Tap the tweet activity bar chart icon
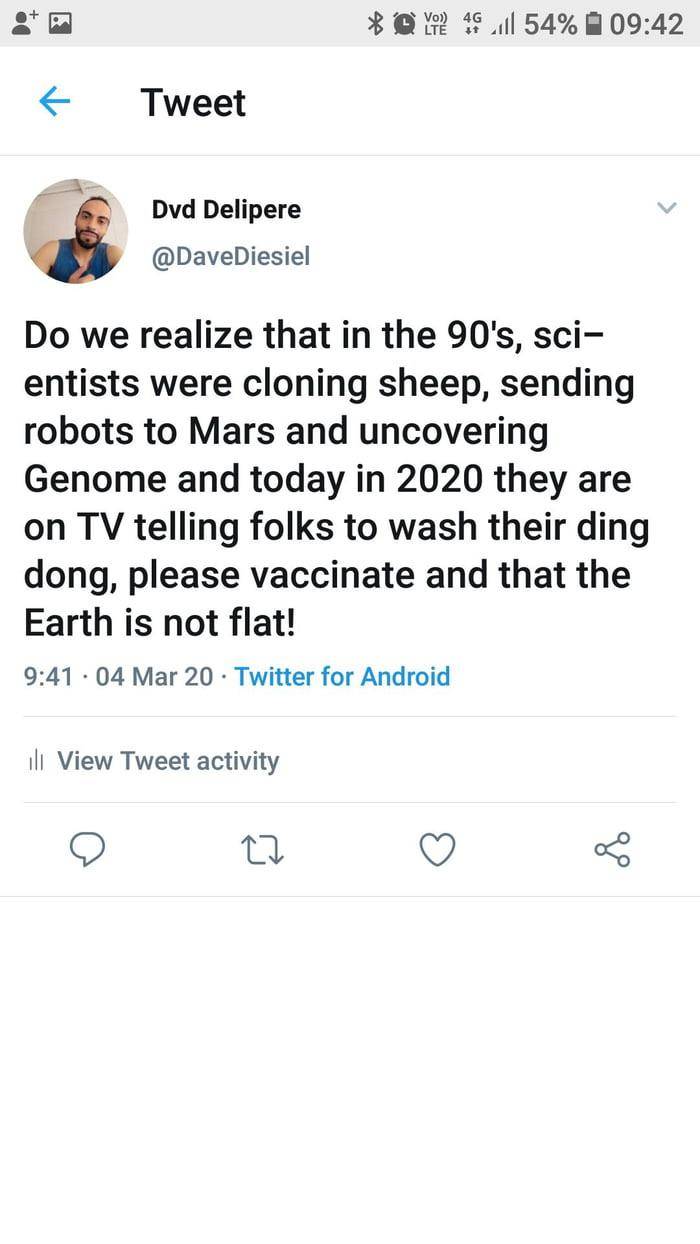 point(36,762)
